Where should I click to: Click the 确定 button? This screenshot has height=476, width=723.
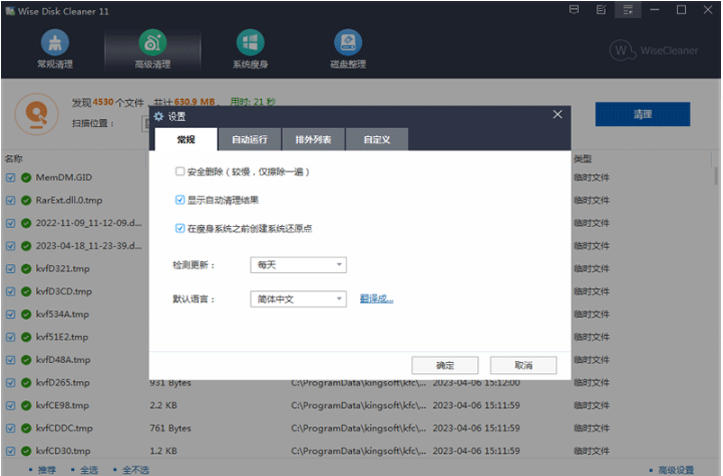(x=444, y=365)
